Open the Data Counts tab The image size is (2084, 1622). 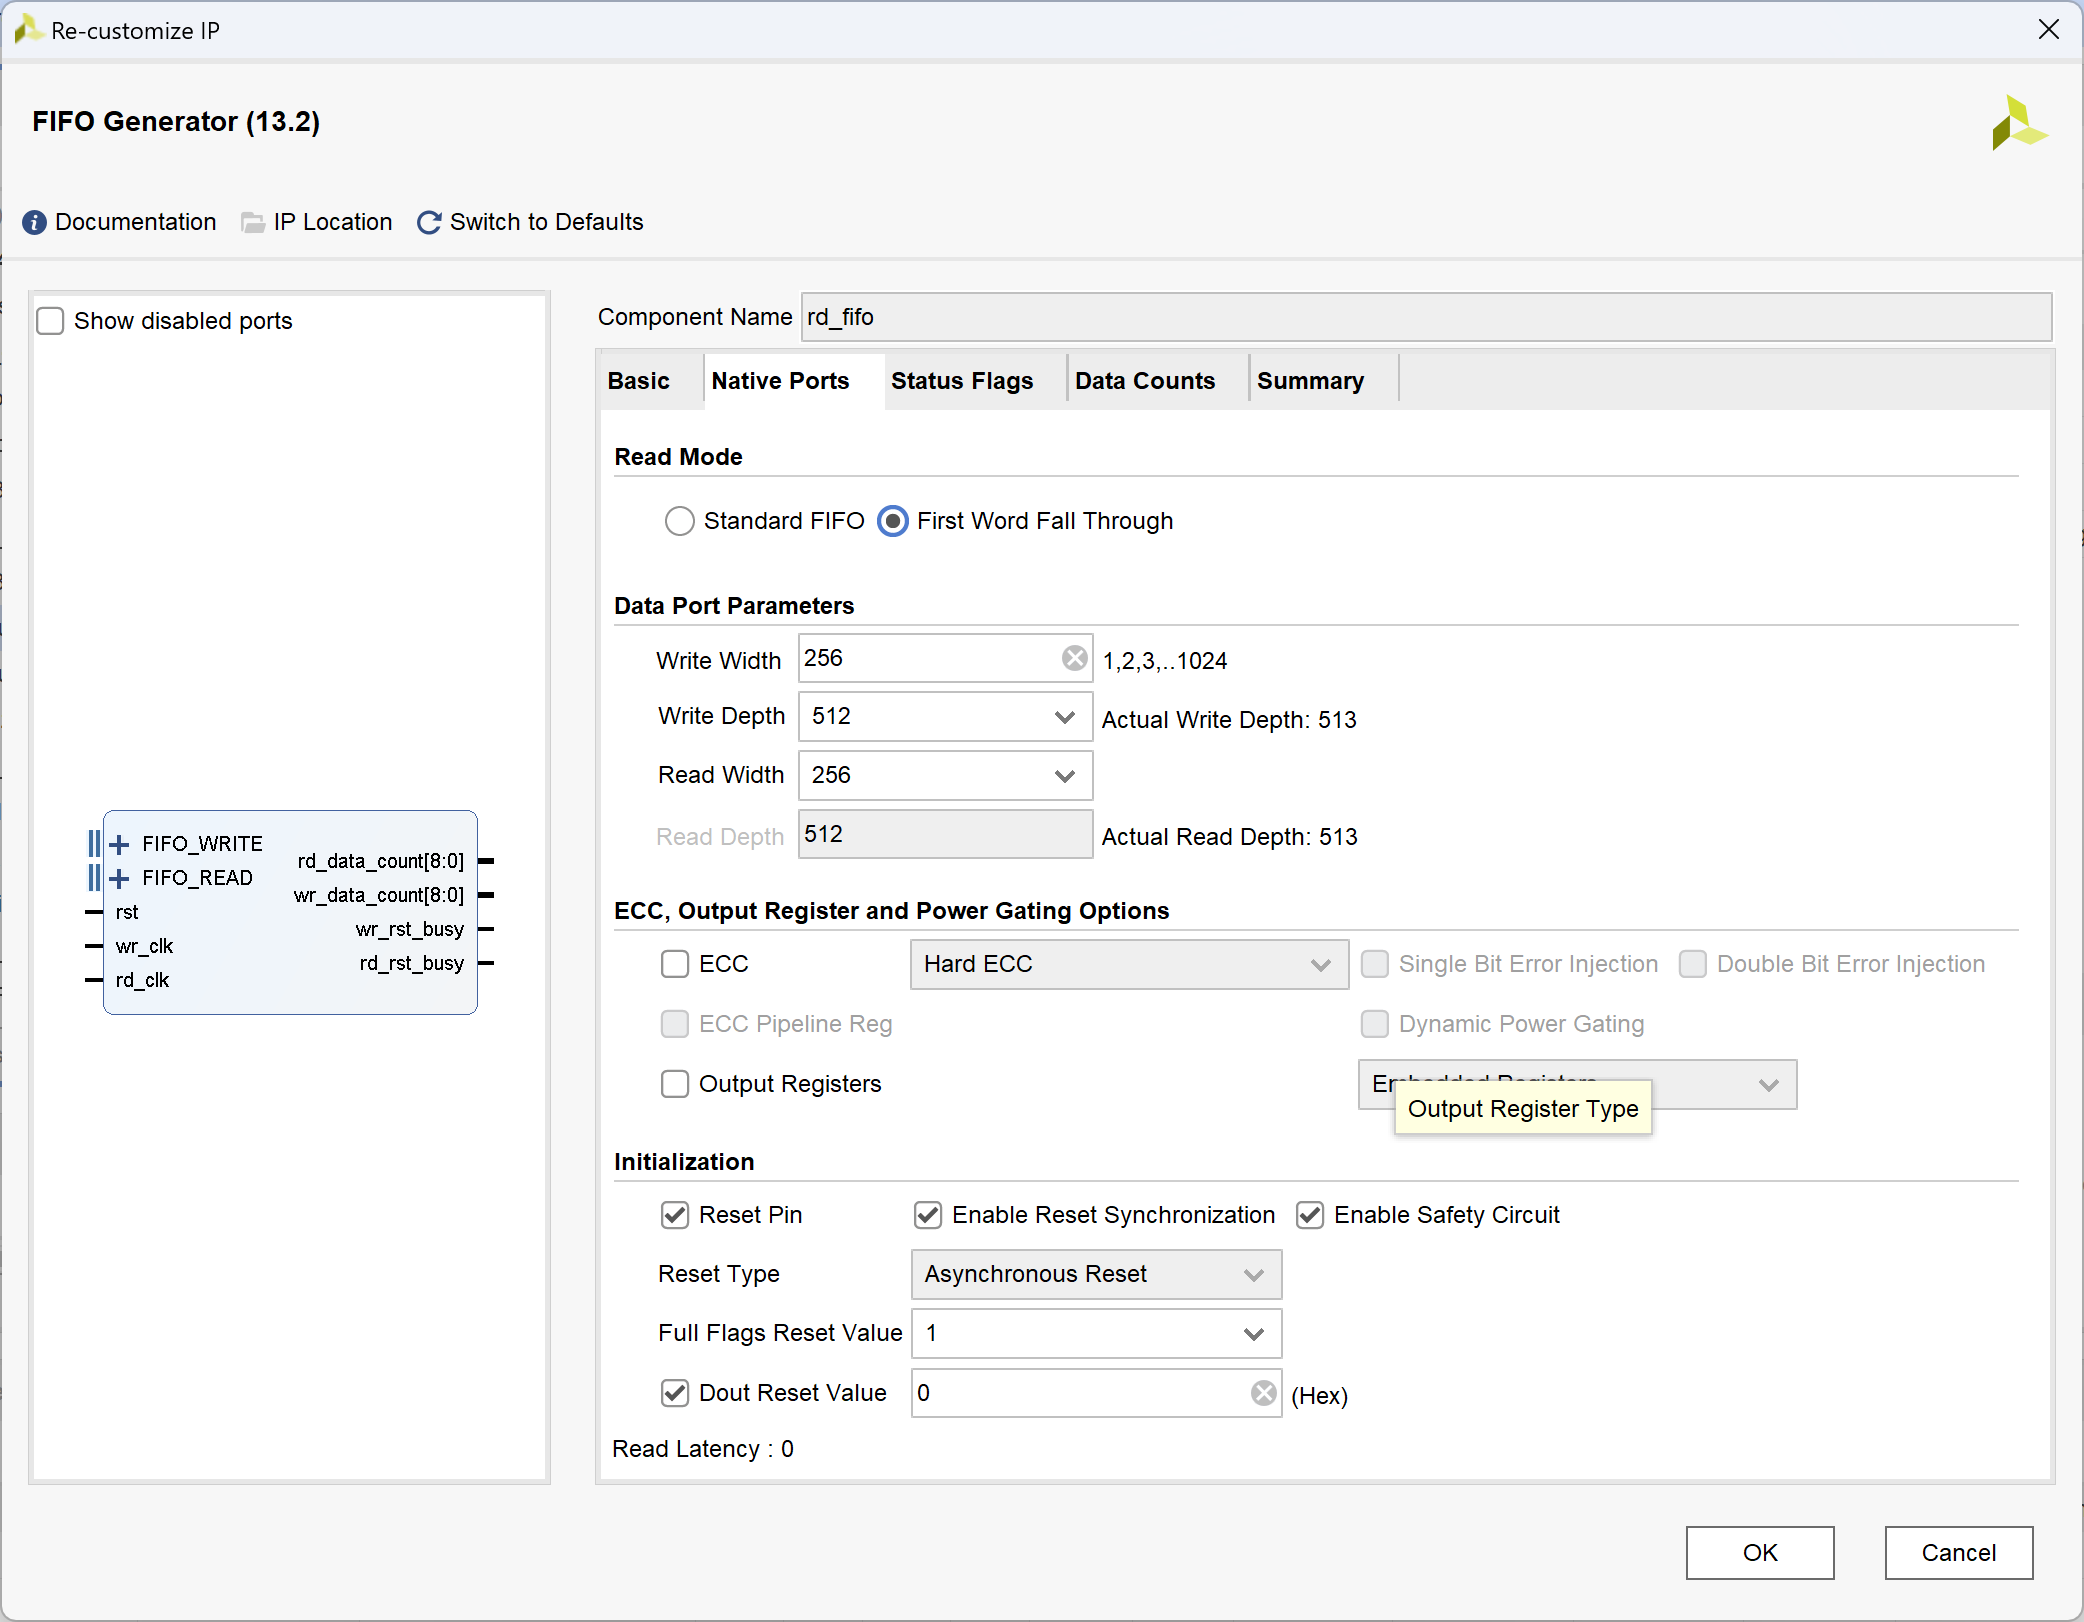coord(1145,381)
